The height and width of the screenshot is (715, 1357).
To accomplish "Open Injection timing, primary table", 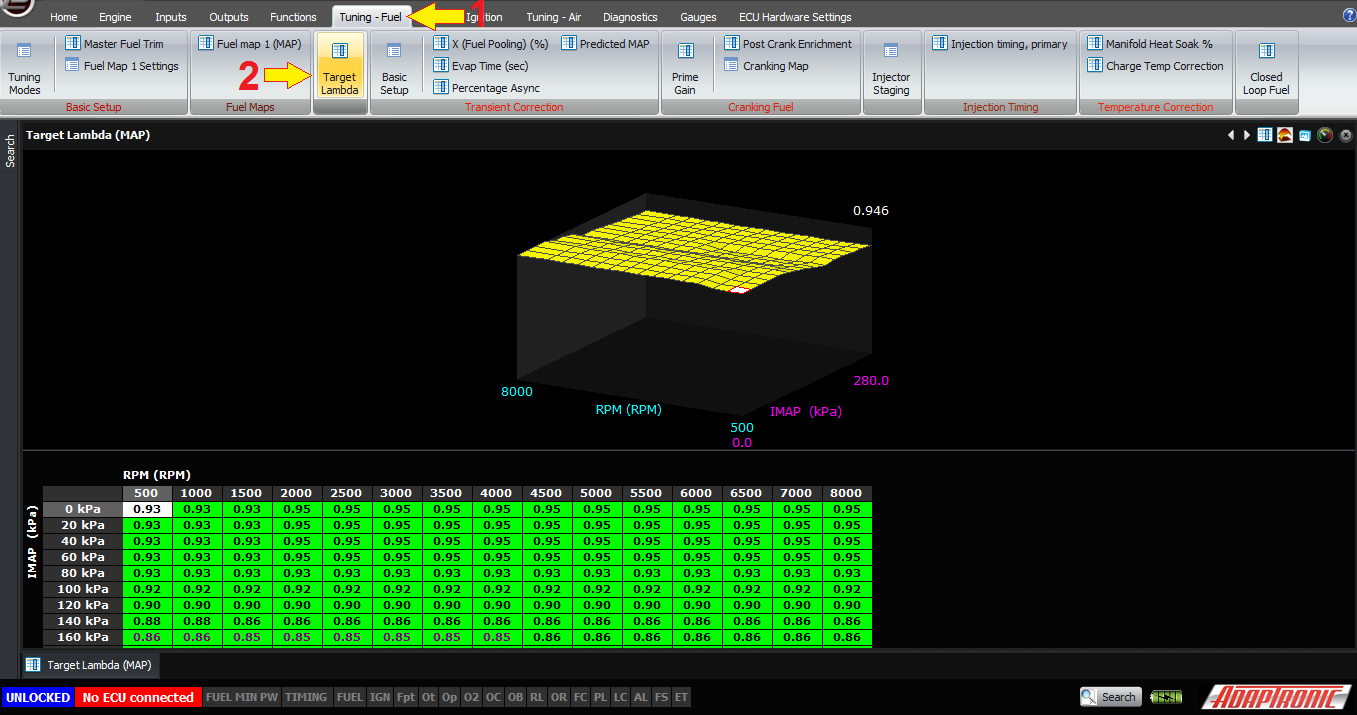I will click(x=999, y=44).
